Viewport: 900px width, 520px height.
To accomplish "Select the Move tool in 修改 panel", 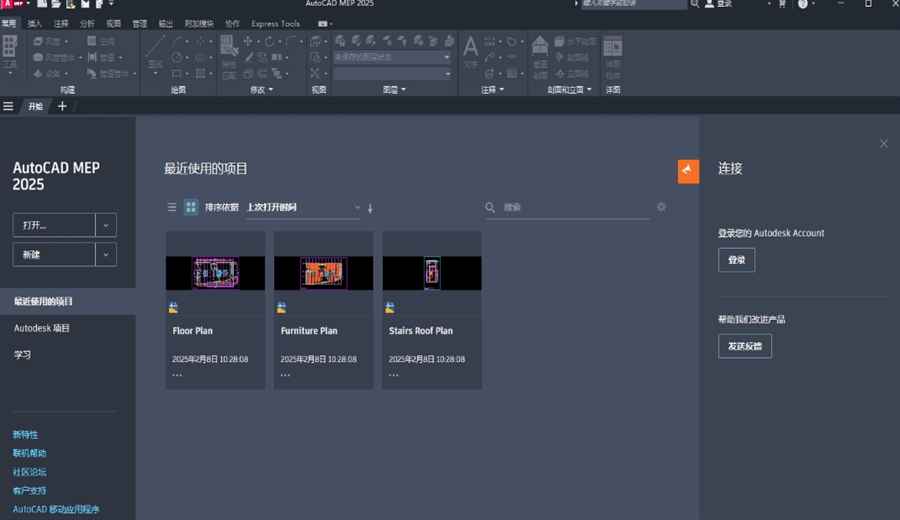I will 247,41.
